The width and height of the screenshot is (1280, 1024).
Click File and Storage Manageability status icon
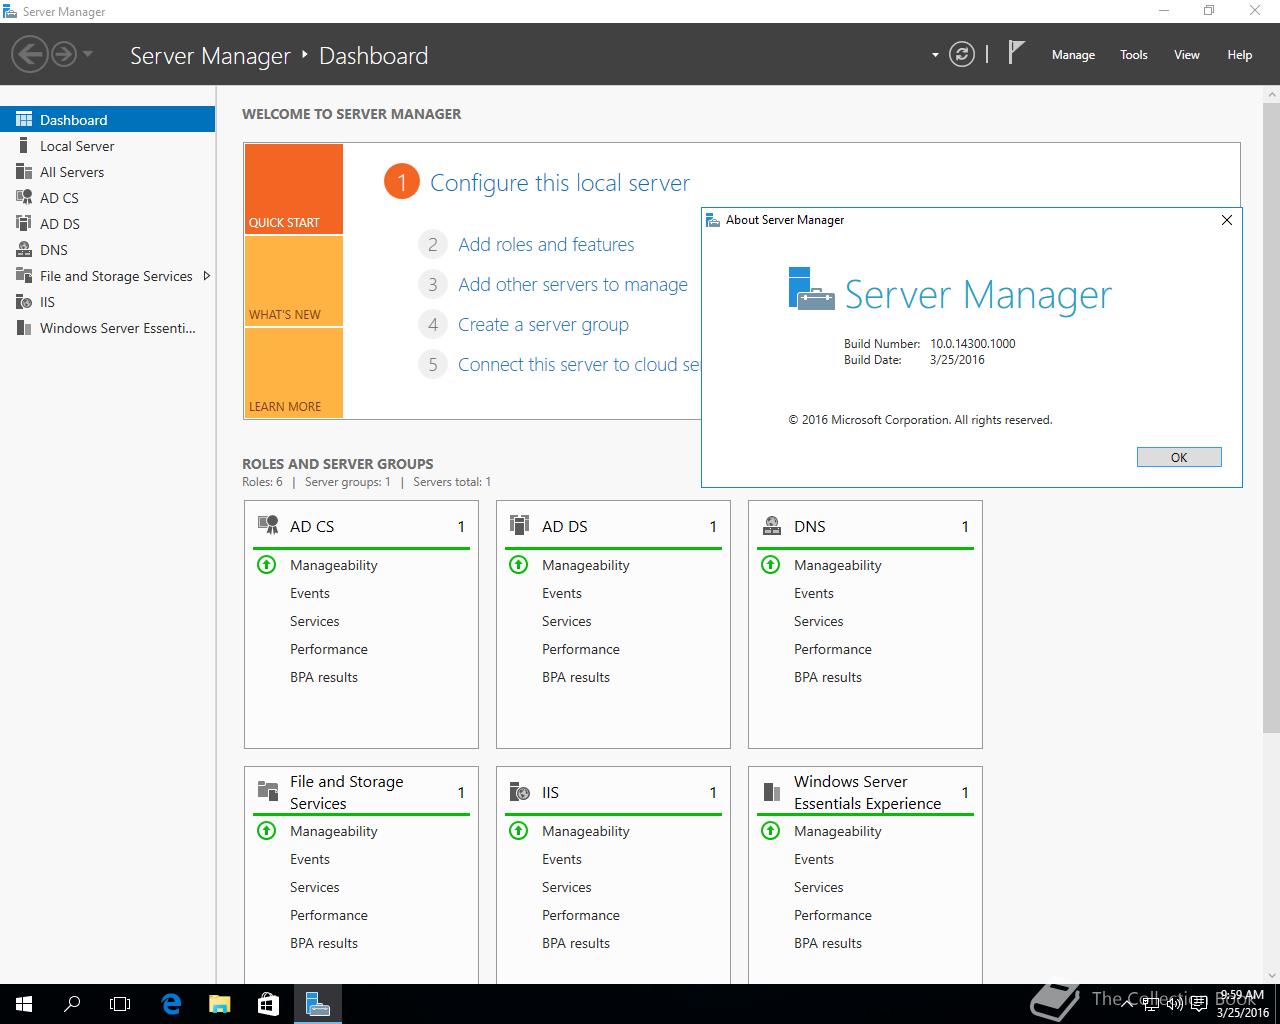coord(266,830)
